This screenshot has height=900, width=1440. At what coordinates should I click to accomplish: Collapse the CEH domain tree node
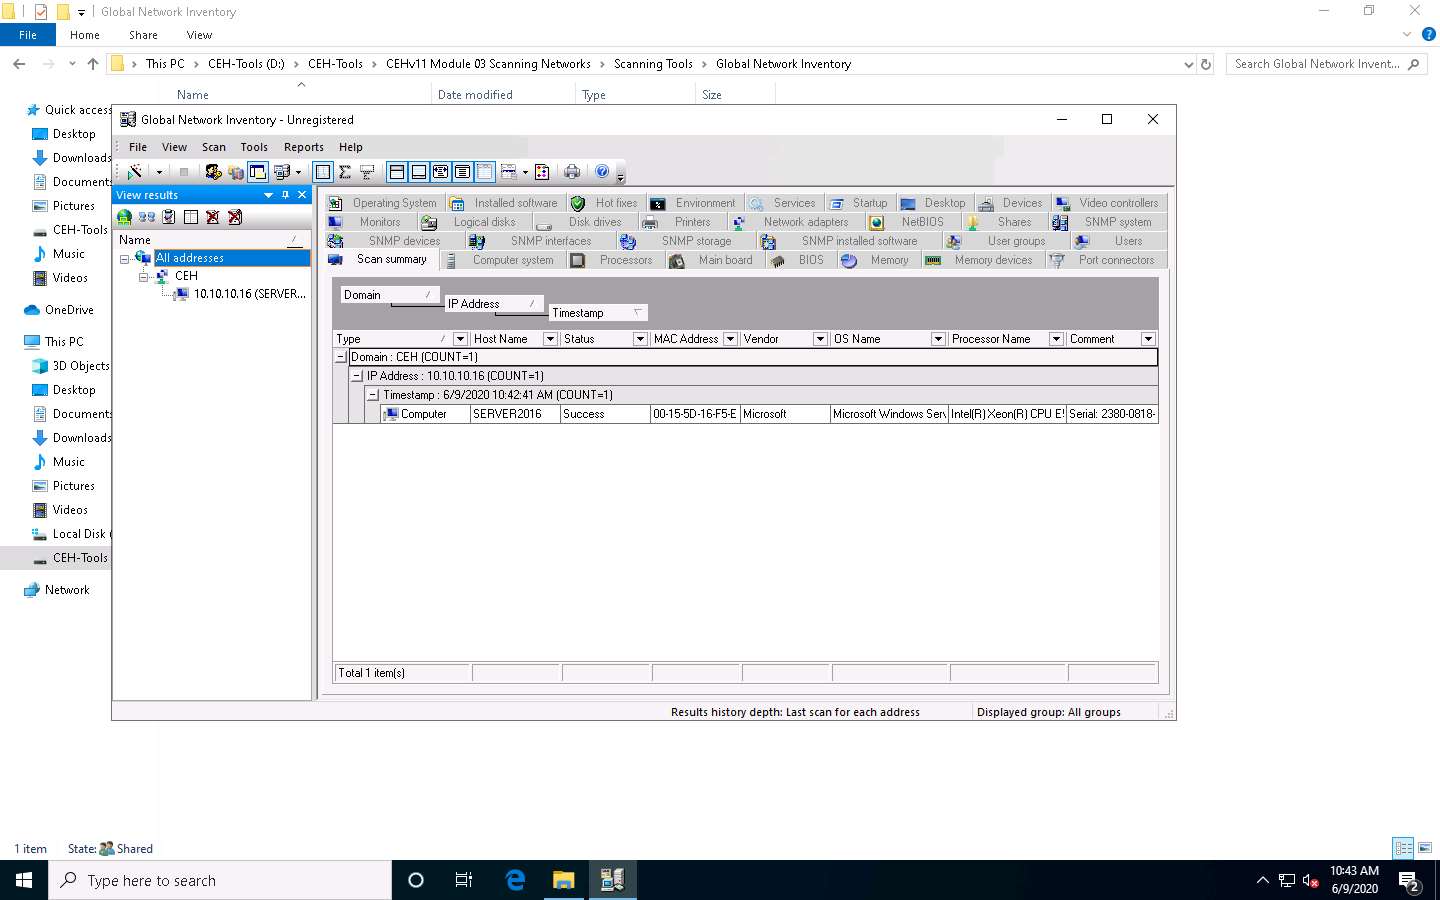click(143, 276)
